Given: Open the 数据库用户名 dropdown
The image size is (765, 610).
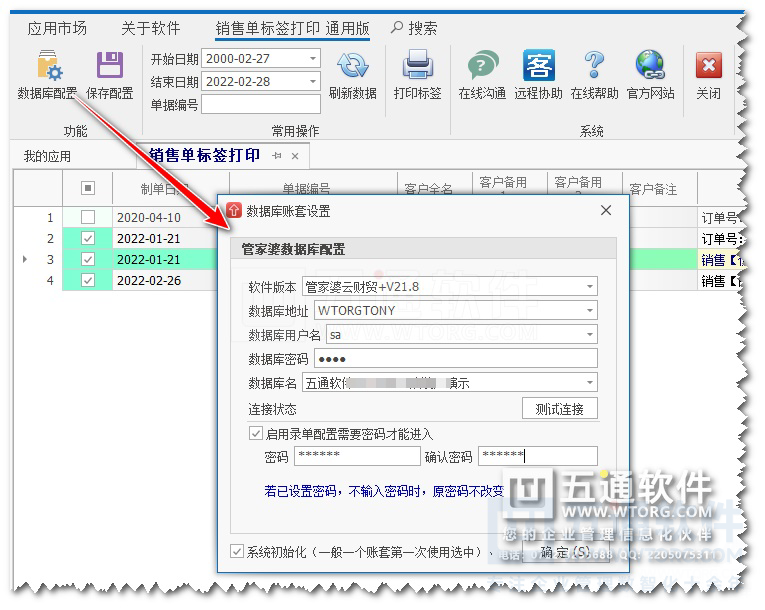Looking at the screenshot, I should pos(590,334).
